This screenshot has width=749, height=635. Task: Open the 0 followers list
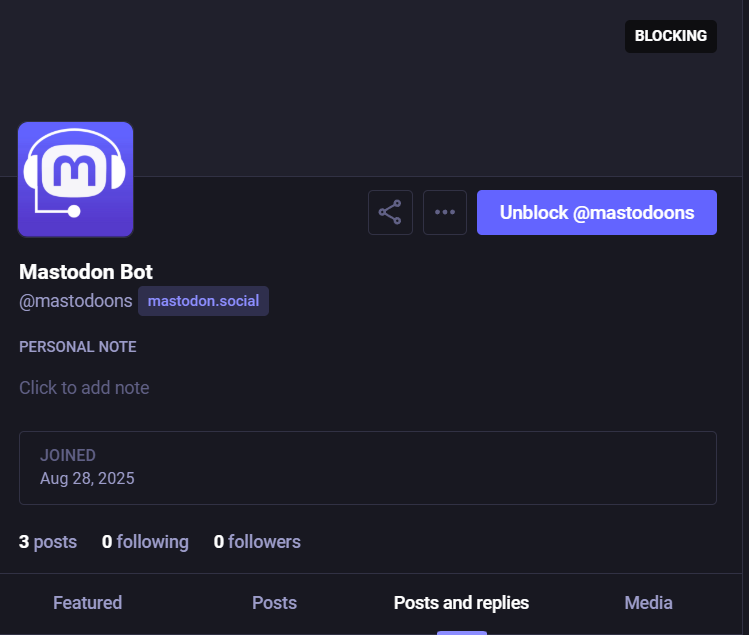point(257,542)
